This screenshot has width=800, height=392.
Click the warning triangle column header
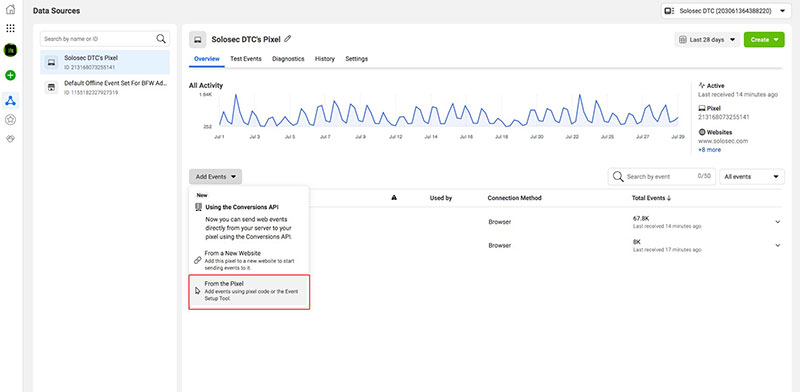coord(394,198)
